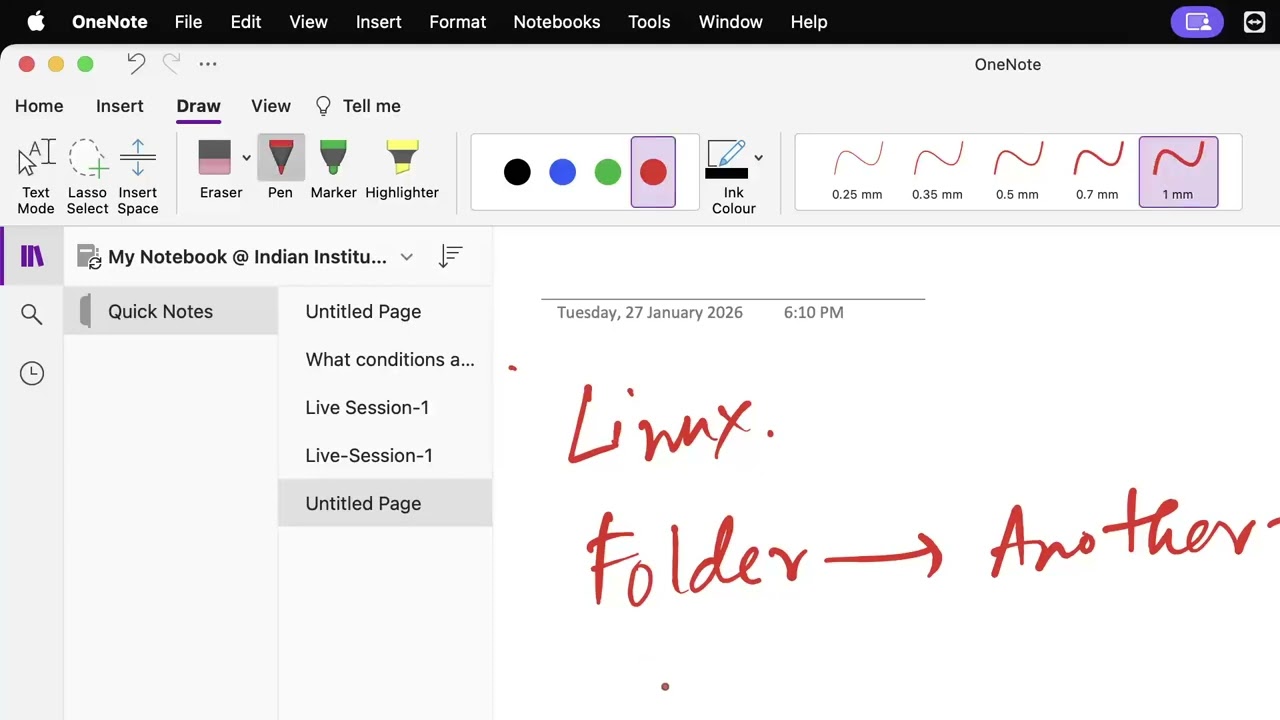Screen dimensions: 1280x720
Task: Click the page date Tuesday, 27 January 2026
Action: pos(650,312)
